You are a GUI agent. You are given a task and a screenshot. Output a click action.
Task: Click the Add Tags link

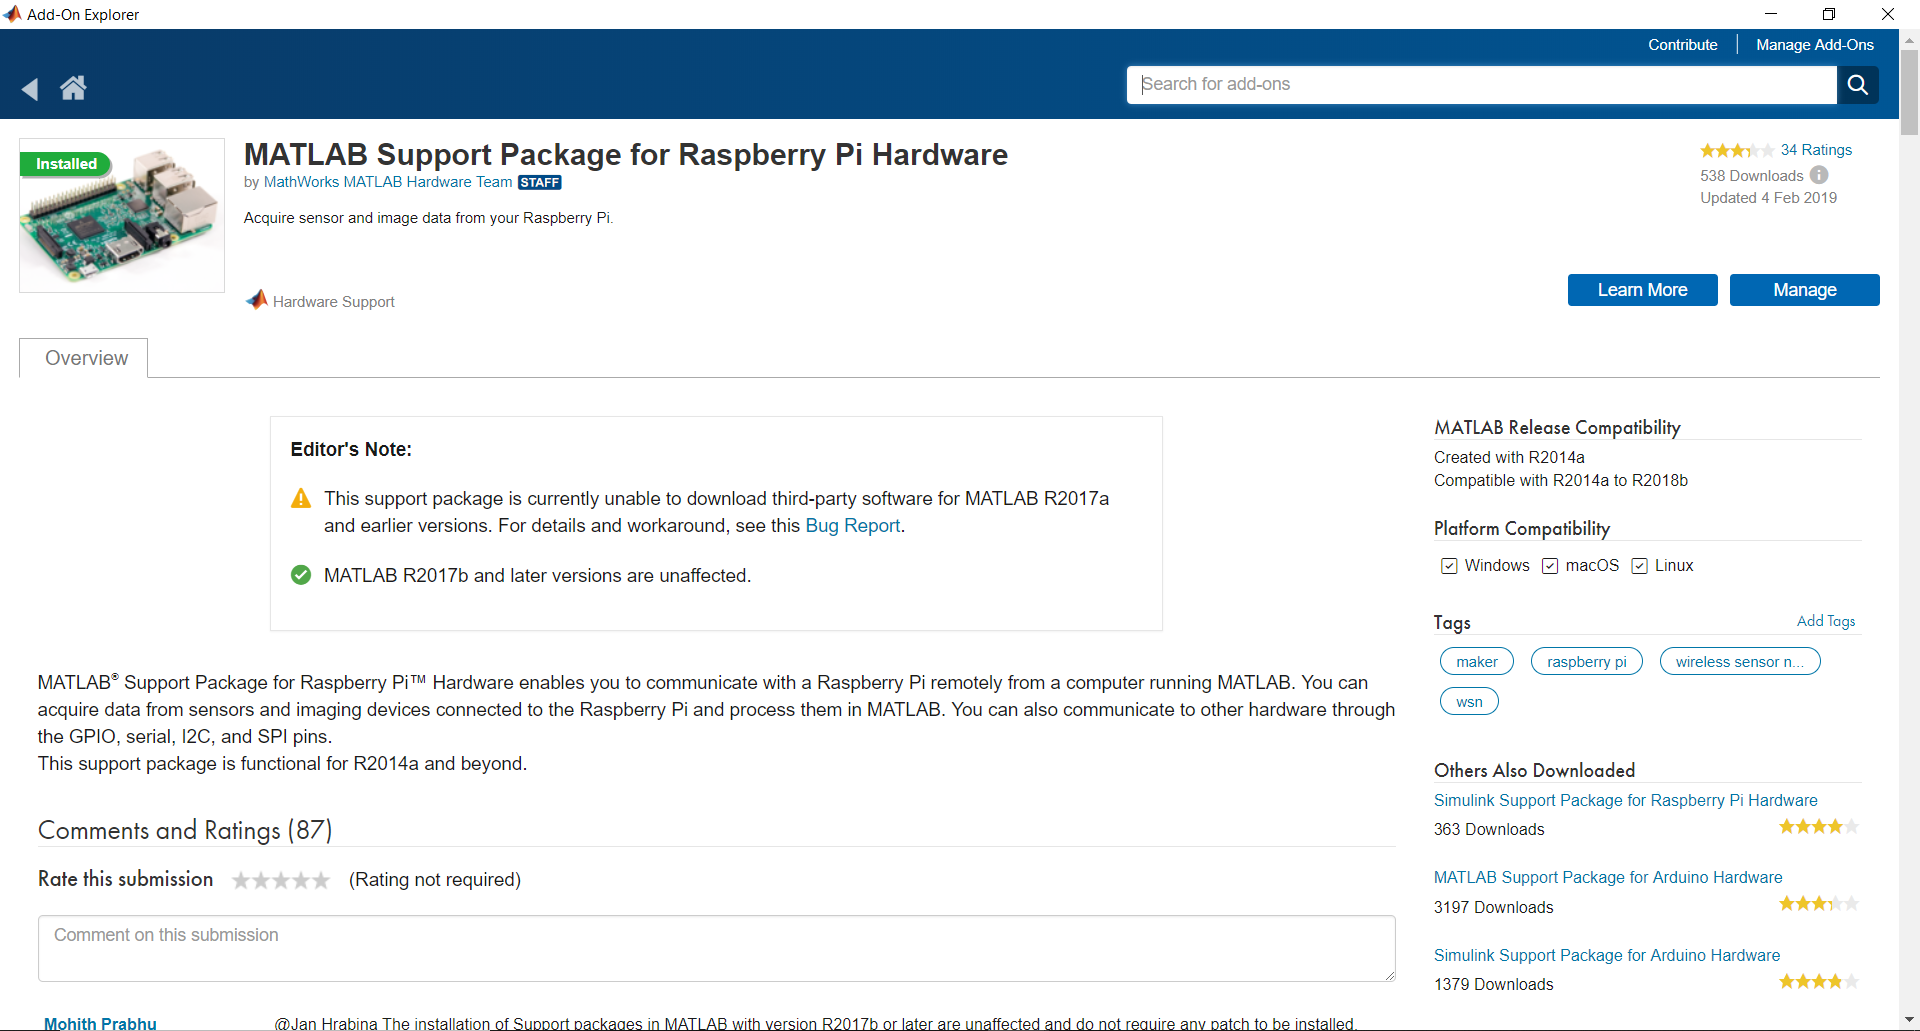(x=1826, y=621)
